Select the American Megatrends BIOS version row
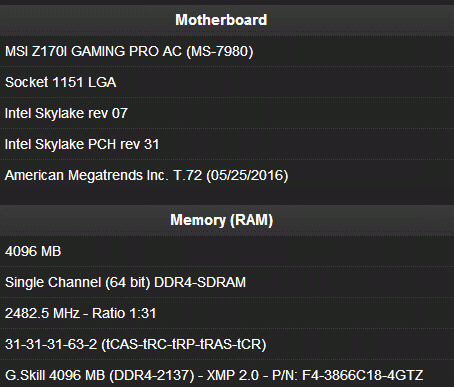This screenshot has height=387, width=454. pyautogui.click(x=227, y=175)
